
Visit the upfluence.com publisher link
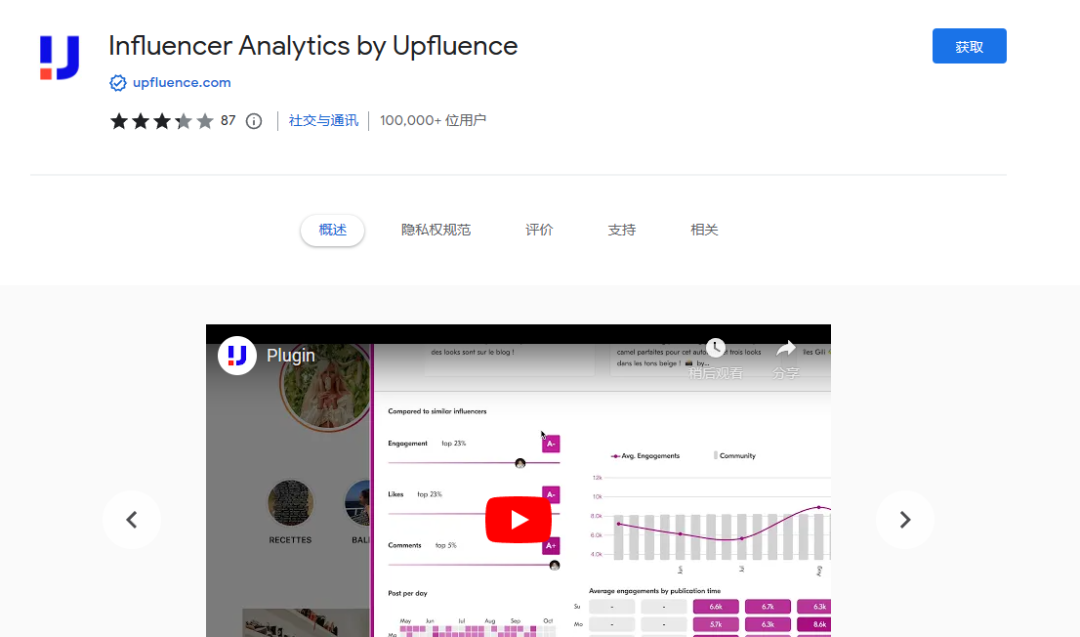pyautogui.click(x=180, y=83)
